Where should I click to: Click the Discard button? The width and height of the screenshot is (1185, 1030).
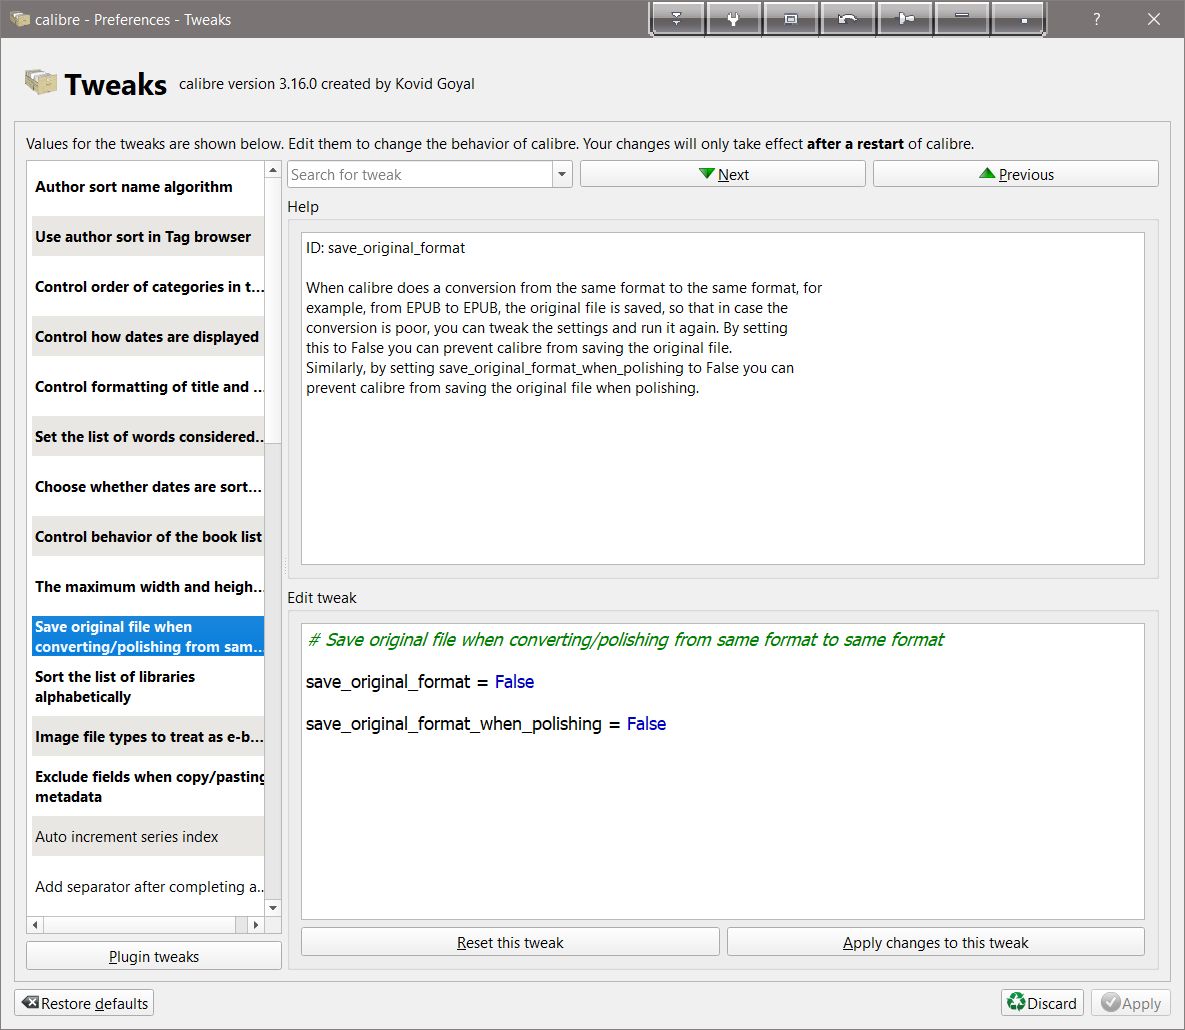[x=1042, y=1003]
